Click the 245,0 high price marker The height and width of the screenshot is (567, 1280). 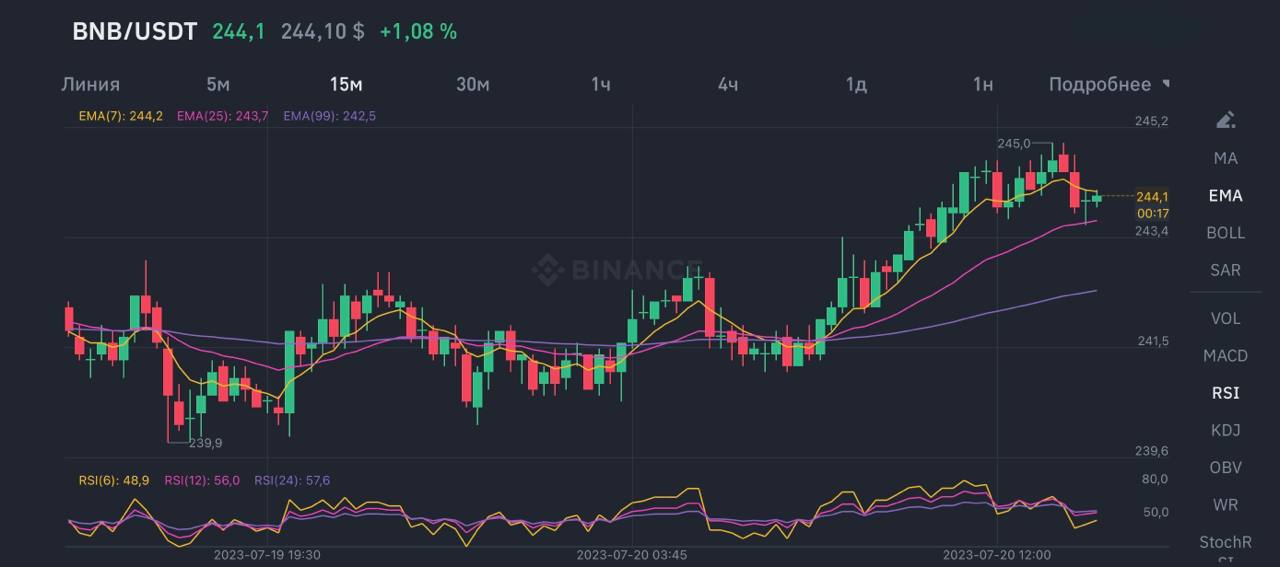1014,143
